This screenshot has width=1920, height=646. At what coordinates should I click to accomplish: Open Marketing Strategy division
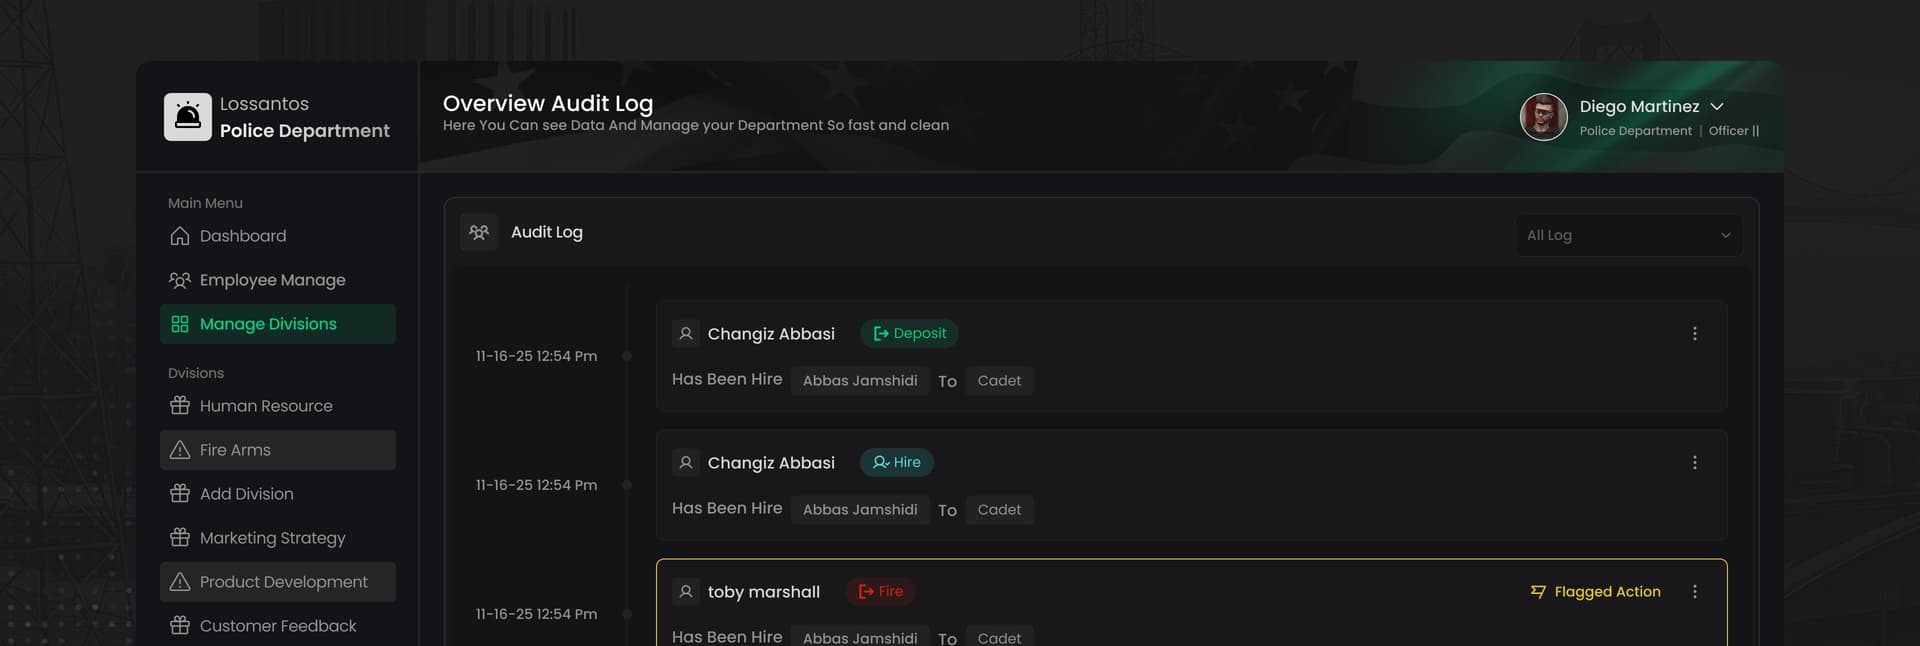coord(272,538)
